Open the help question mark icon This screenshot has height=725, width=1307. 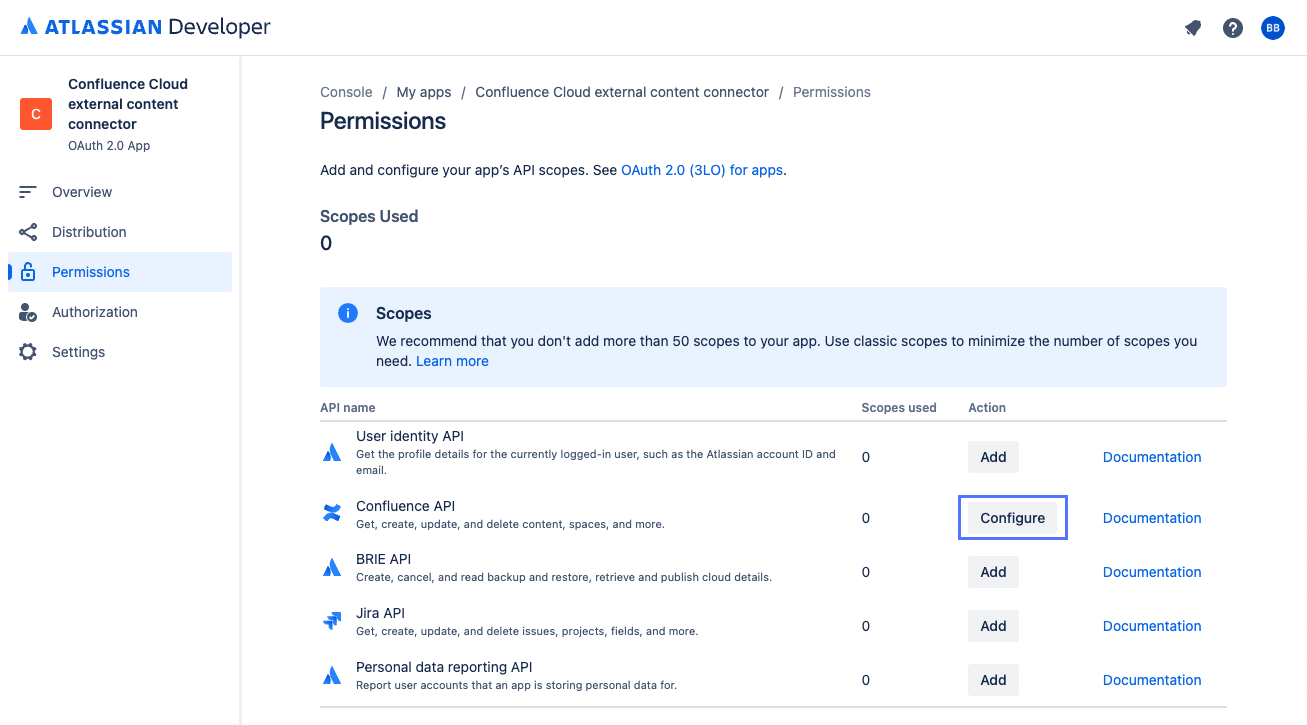point(1233,28)
